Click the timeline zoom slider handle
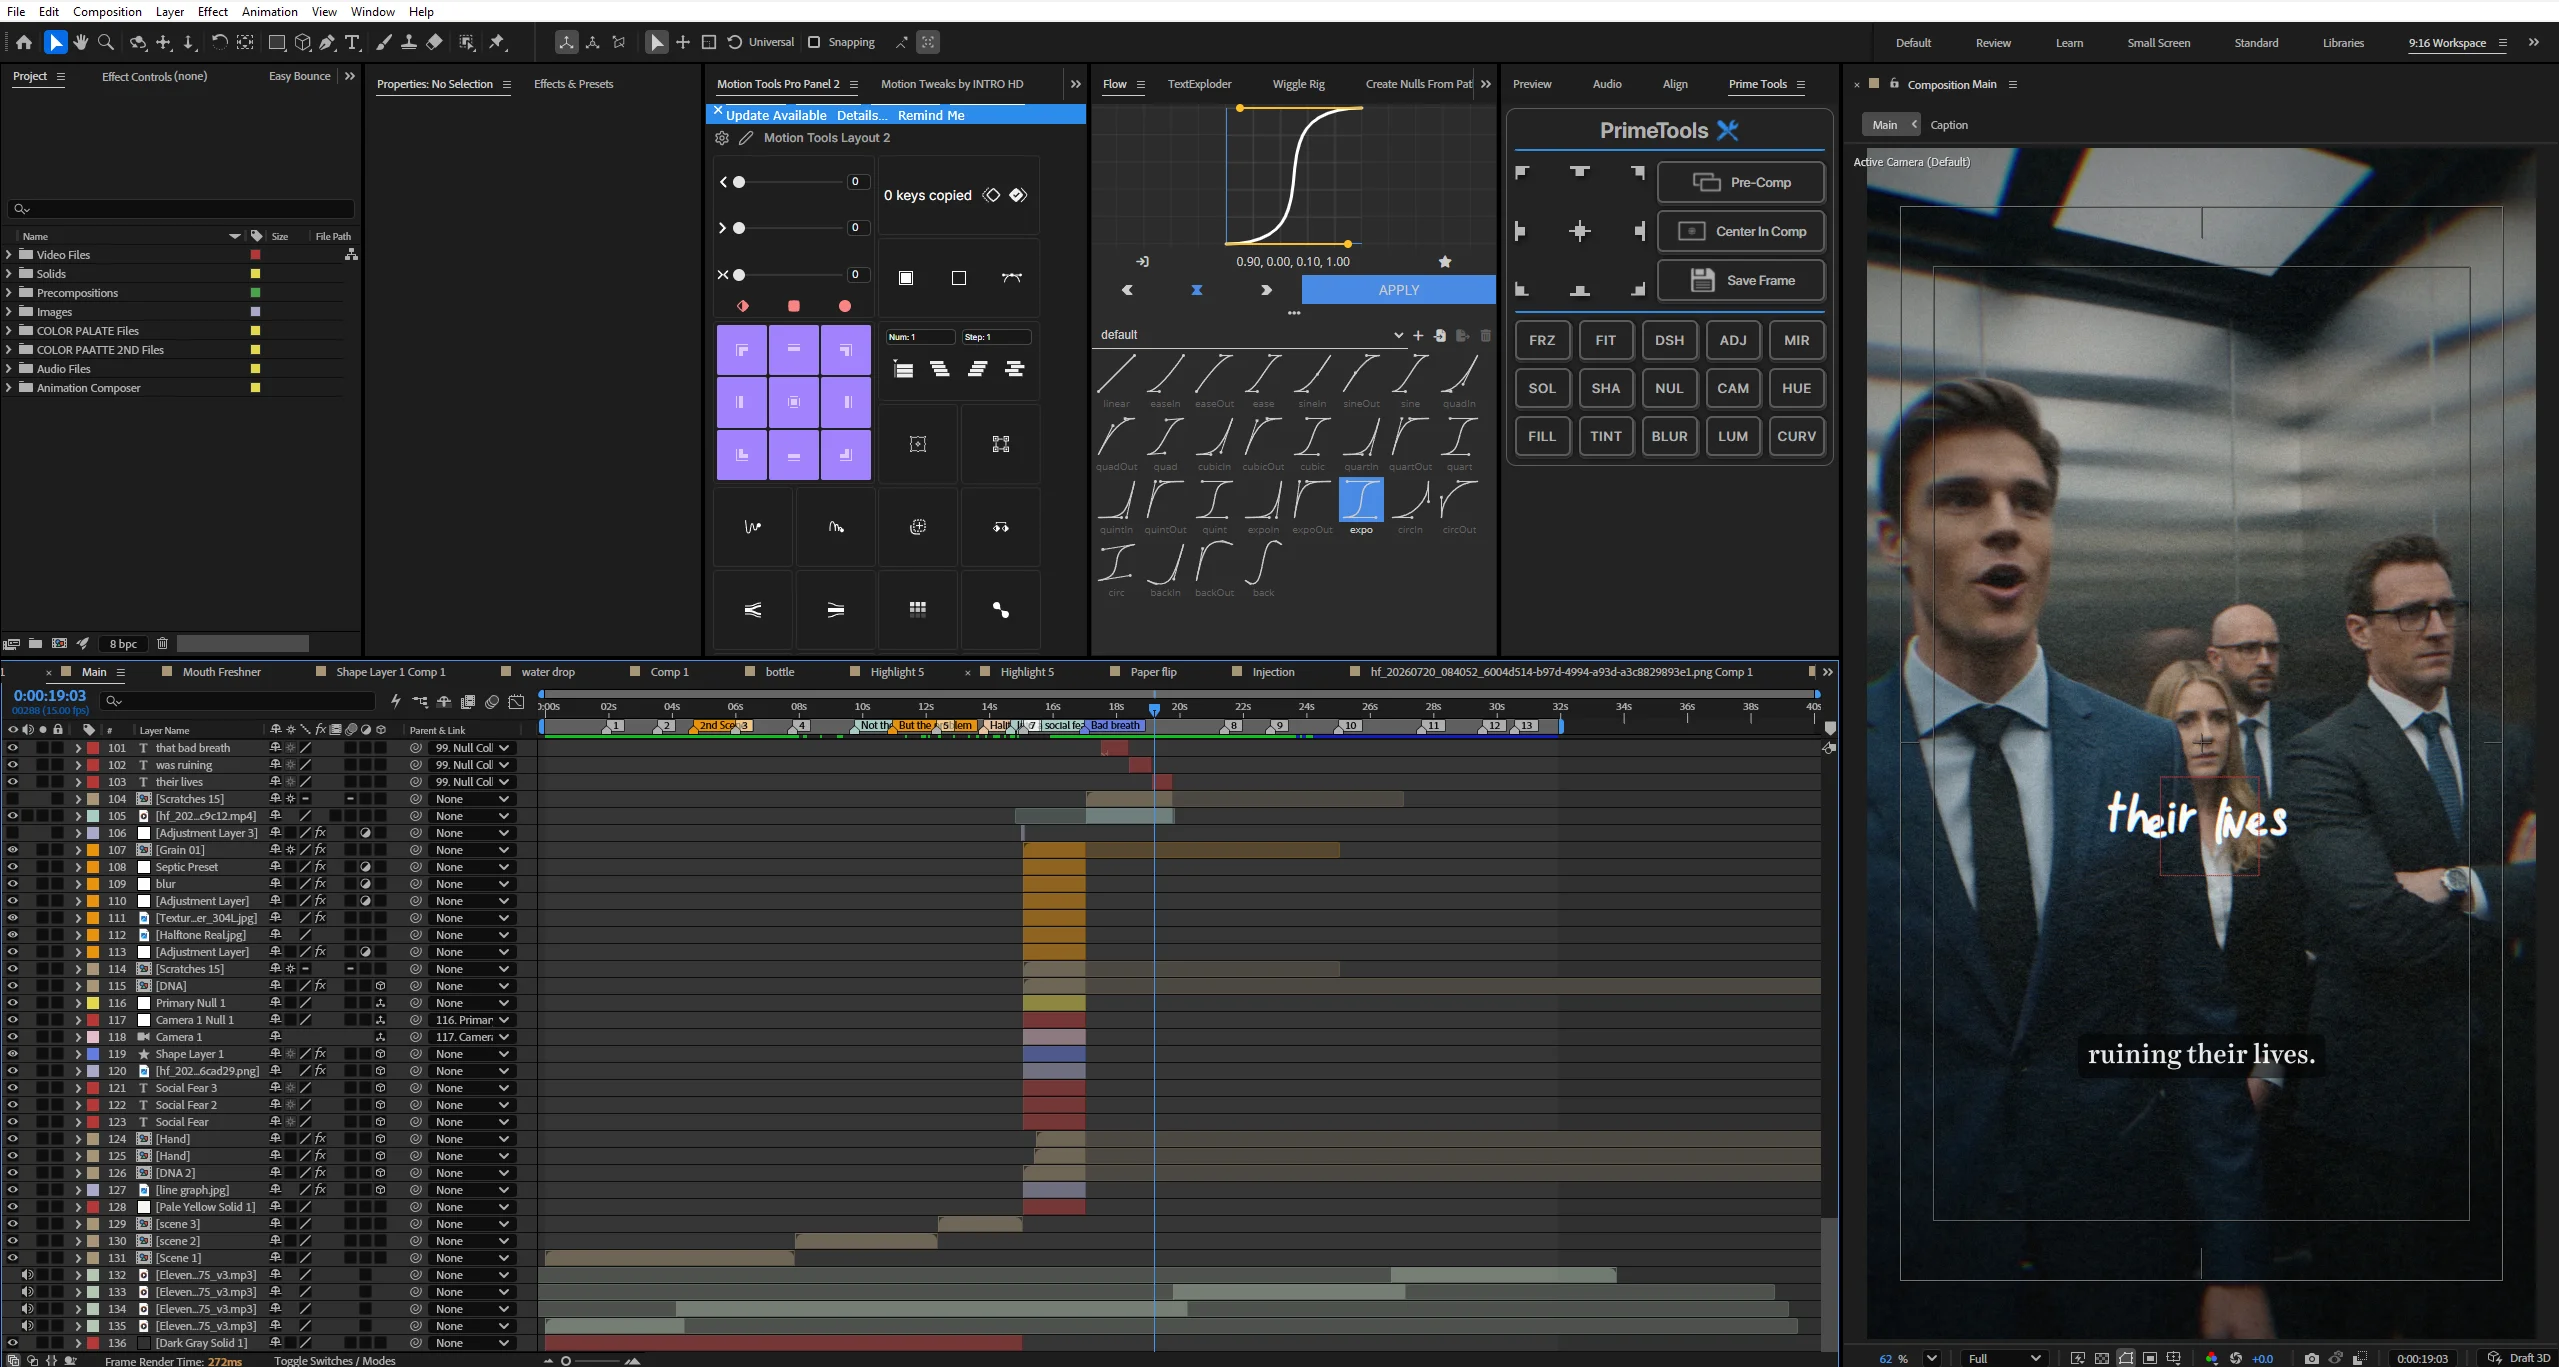 coord(566,1360)
